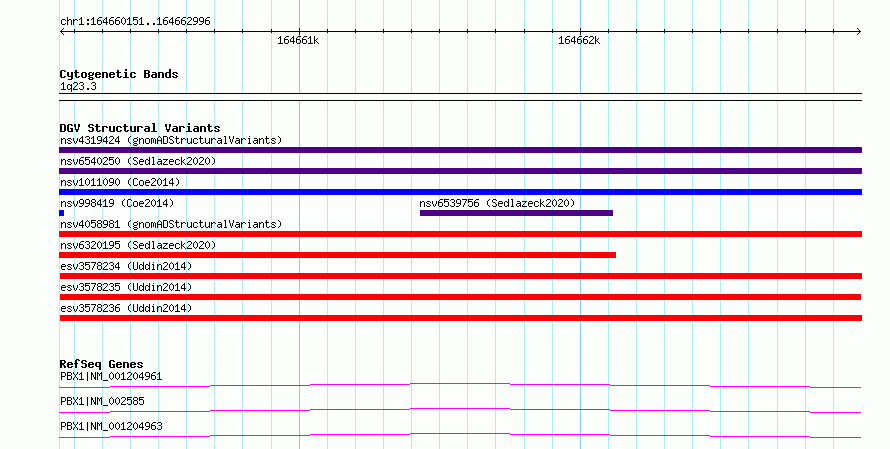Click the blue nsv1011090 Coe2014 bar
This screenshot has width=890, height=449.
click(x=460, y=192)
